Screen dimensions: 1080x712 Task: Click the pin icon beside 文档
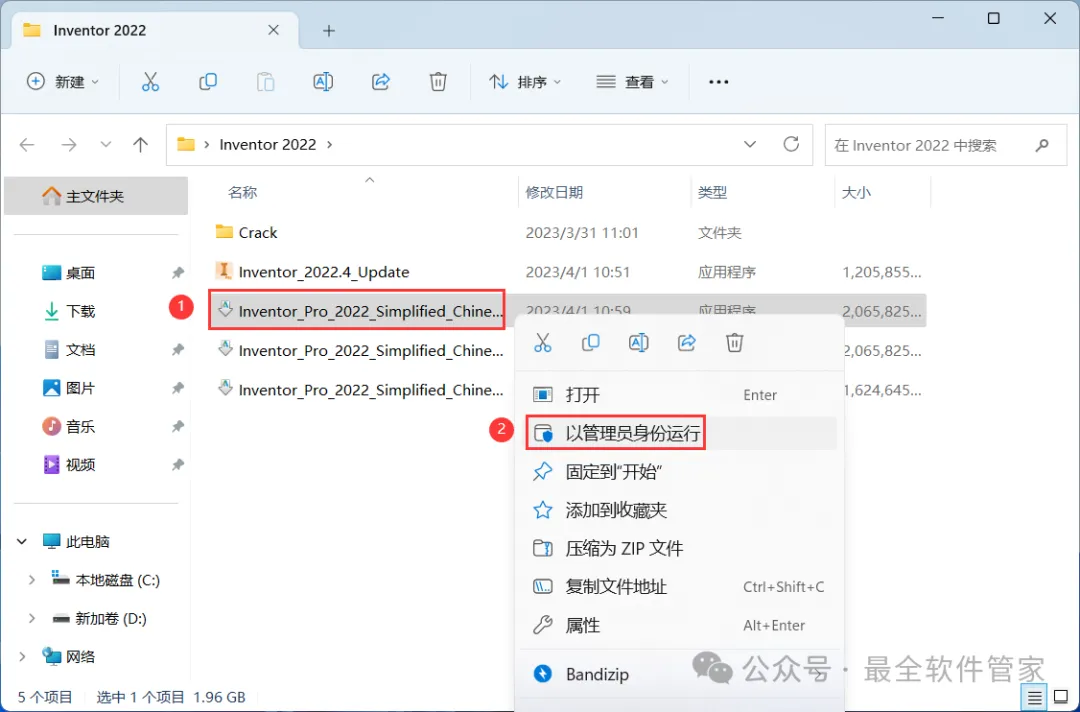click(x=178, y=350)
